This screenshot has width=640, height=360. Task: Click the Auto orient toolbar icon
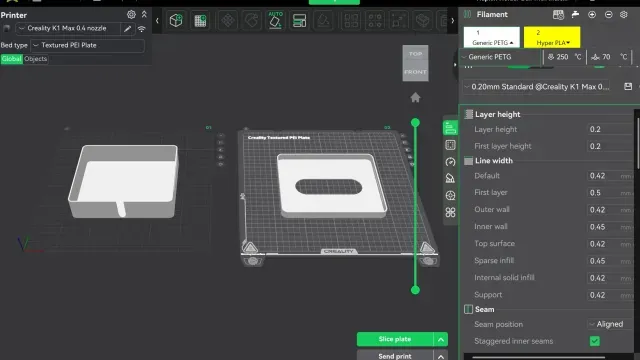click(276, 20)
